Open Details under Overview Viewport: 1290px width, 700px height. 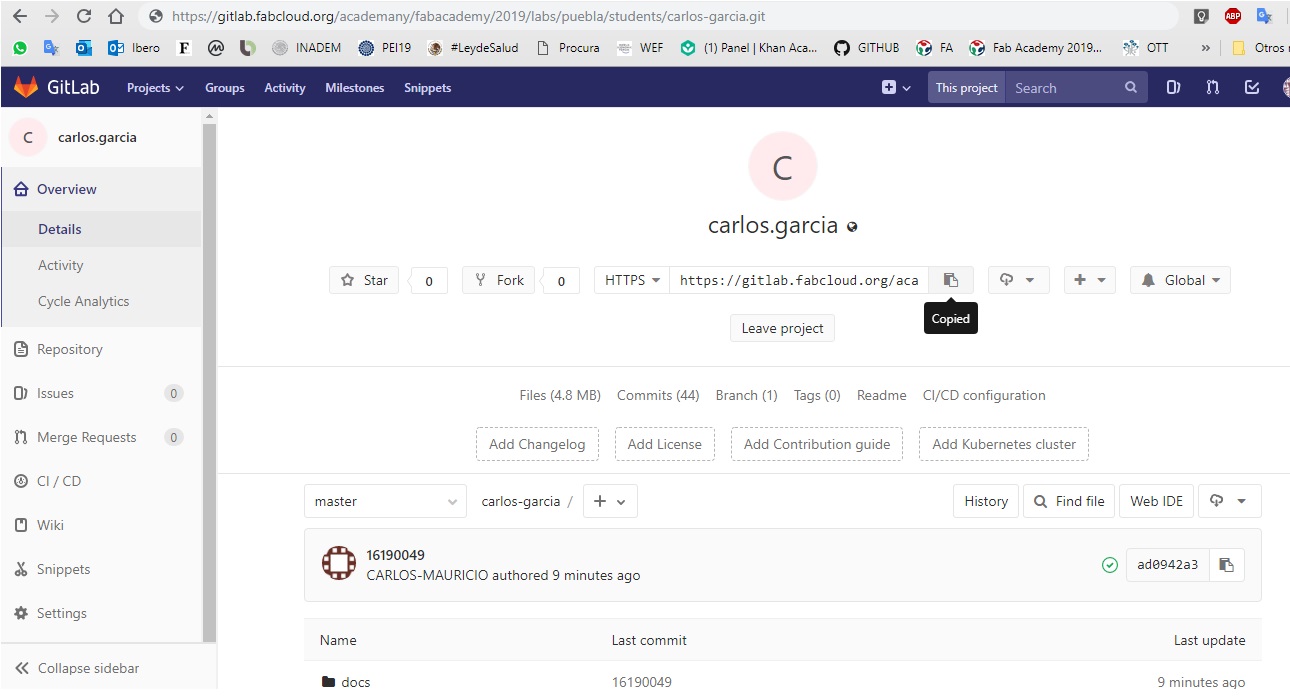101,229
